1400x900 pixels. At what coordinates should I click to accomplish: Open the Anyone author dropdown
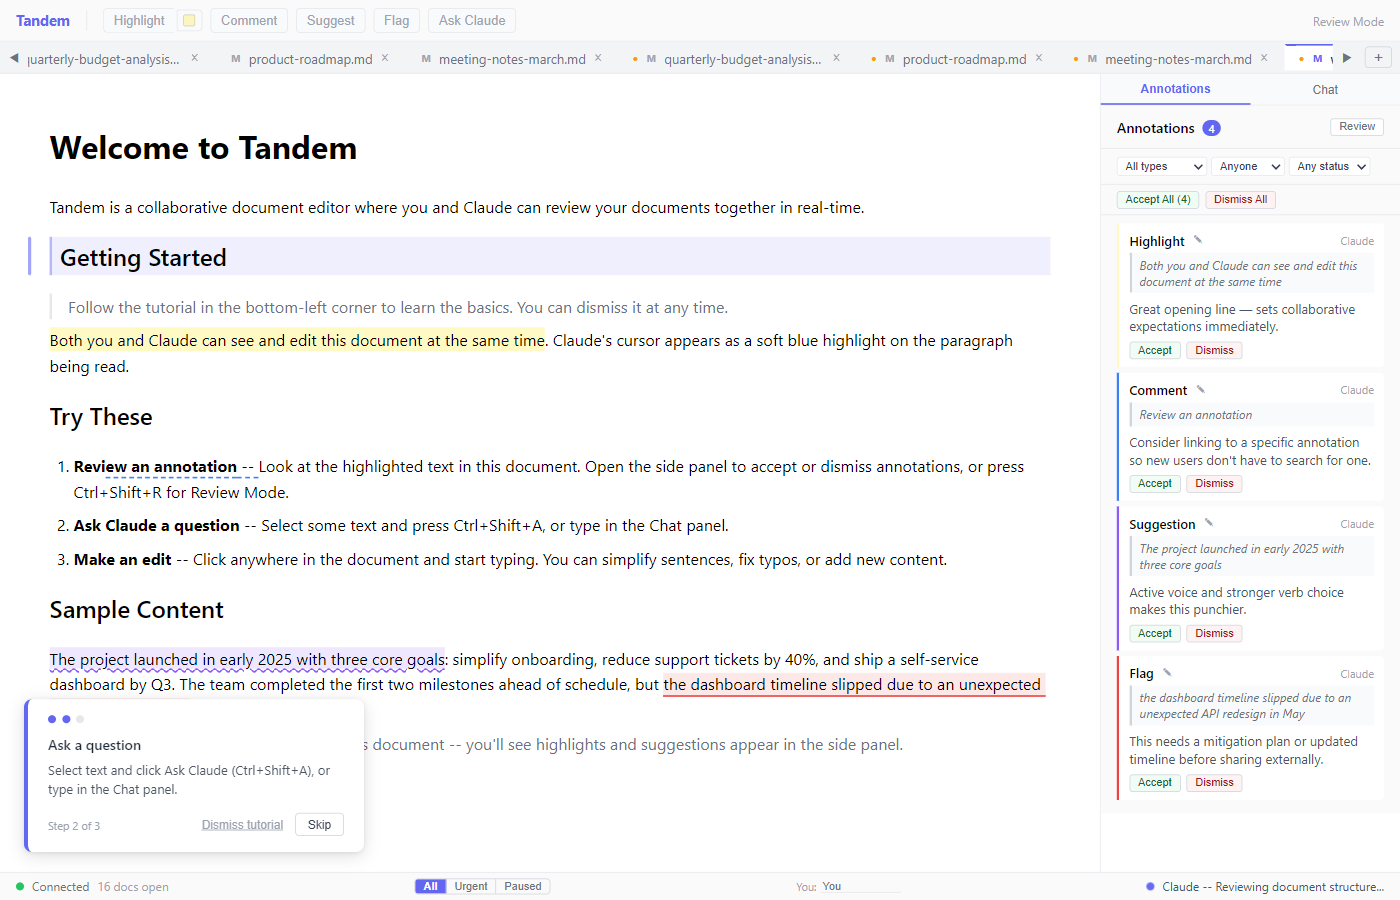click(x=1247, y=166)
